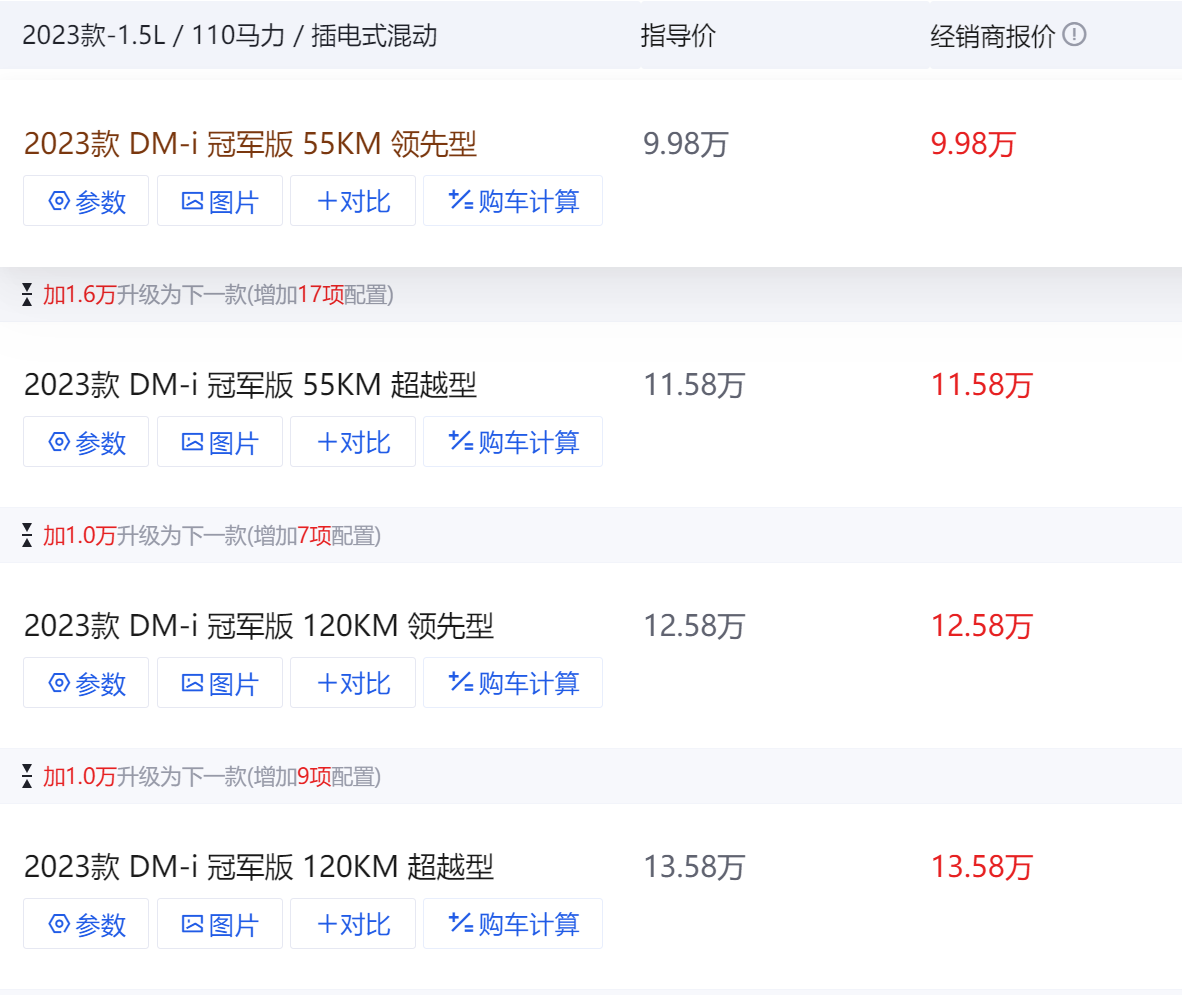Image resolution: width=1182 pixels, height=995 pixels.
Task: Expand the 增加7项配置 upgrade row
Action: point(200,536)
